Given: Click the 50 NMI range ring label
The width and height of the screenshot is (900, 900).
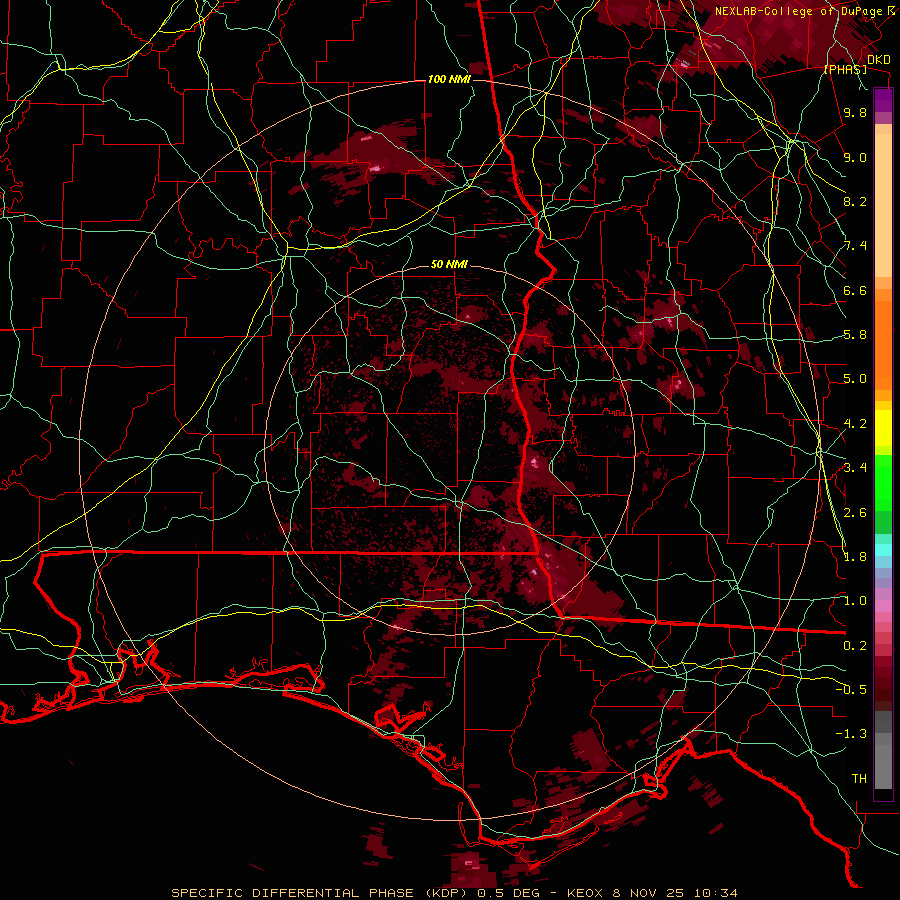Looking at the screenshot, I should click(449, 265).
